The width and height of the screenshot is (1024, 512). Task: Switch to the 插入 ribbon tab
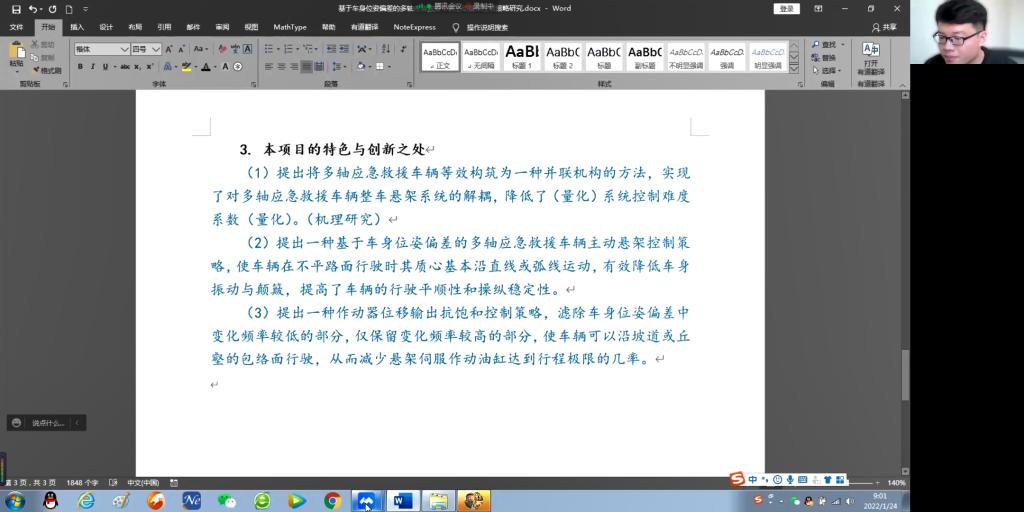77,27
